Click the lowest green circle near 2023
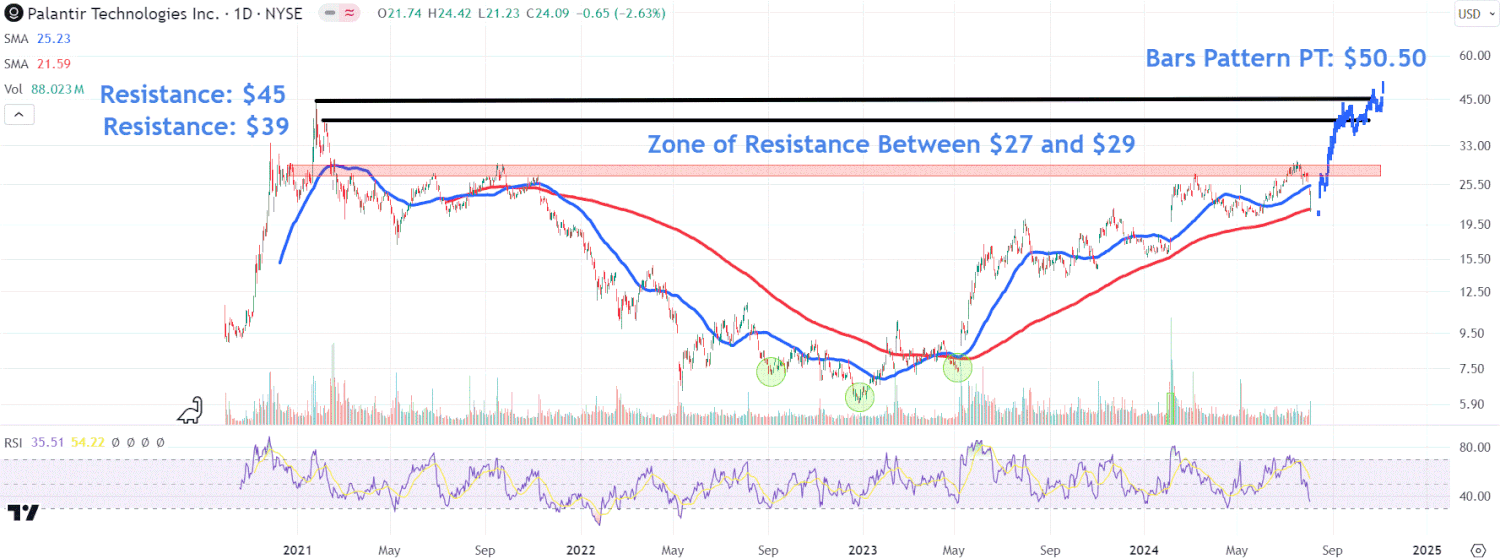Screen dimensions: 1500x559 [x=859, y=397]
